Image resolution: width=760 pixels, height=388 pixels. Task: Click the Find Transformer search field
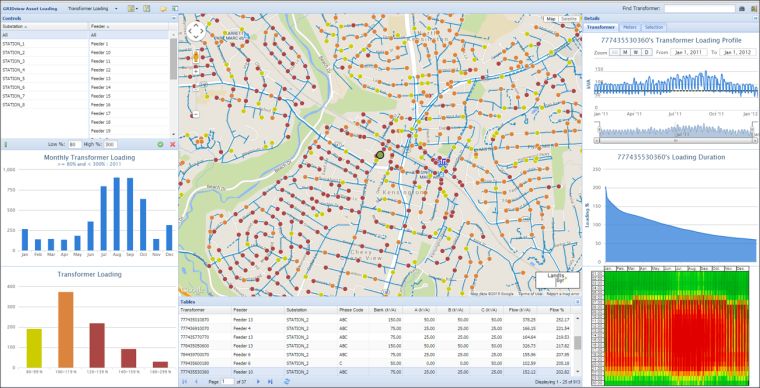[x=699, y=9]
